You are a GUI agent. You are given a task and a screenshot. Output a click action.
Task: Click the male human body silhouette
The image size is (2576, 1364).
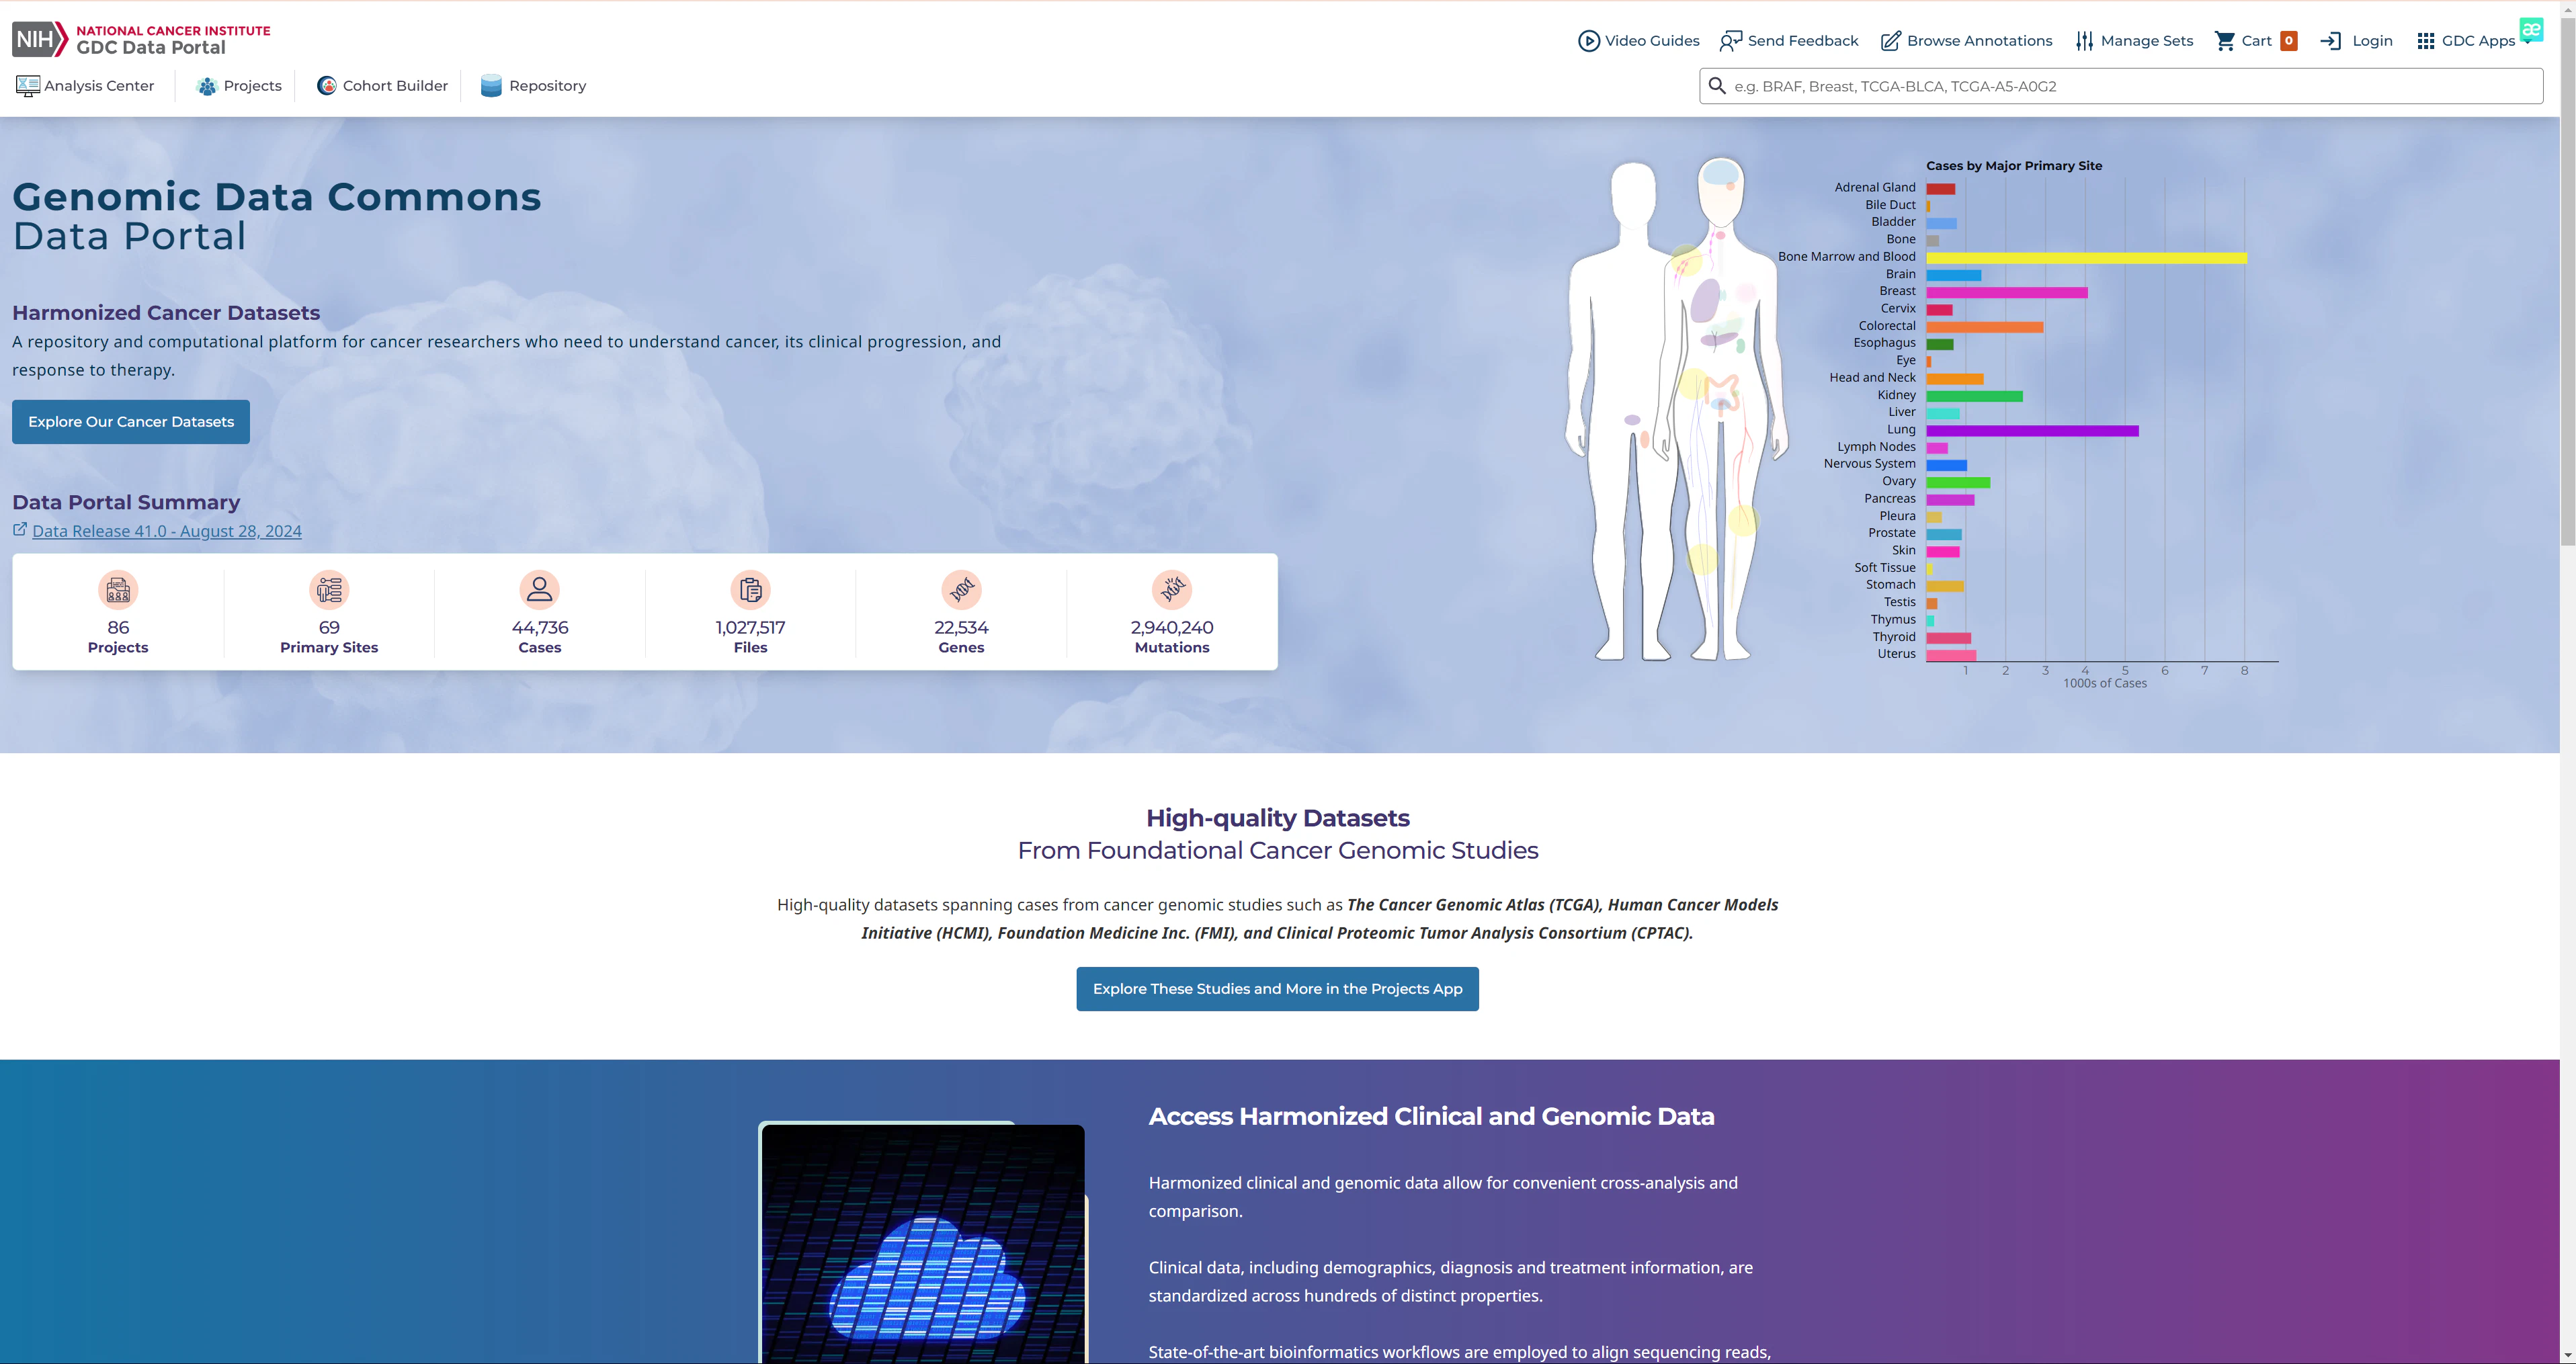point(1620,410)
